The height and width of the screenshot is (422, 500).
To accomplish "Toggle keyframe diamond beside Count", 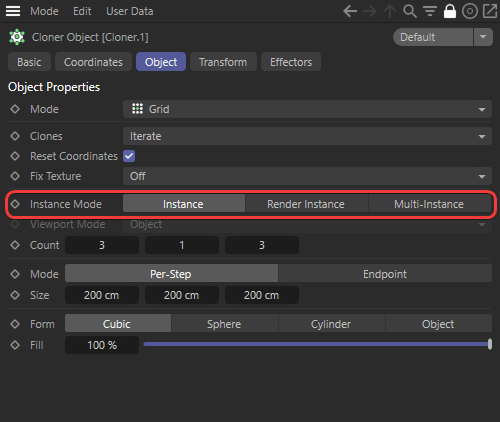I will pyautogui.click(x=15, y=245).
